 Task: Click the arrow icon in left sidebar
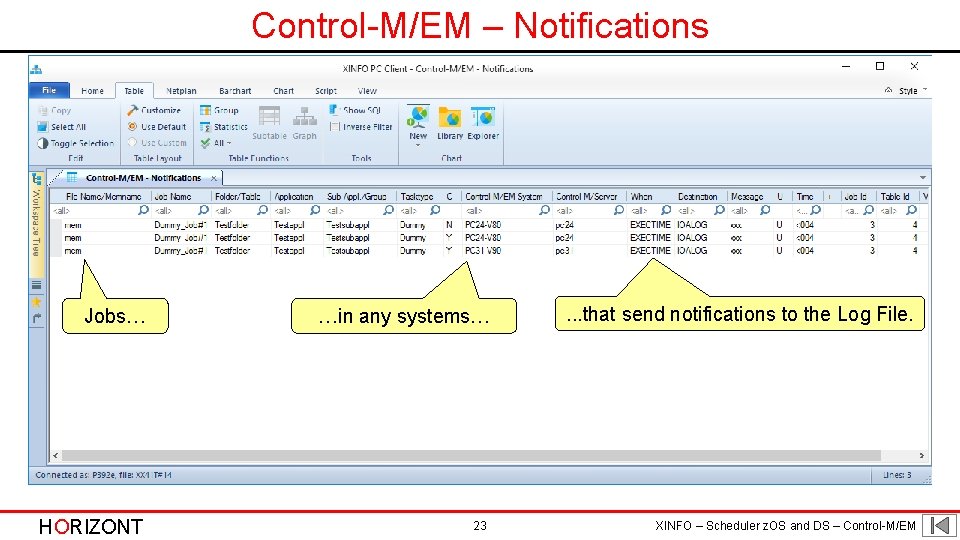37,318
